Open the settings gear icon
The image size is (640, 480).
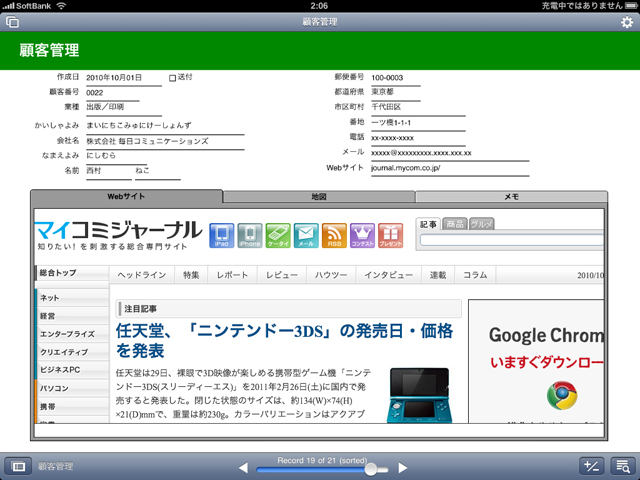(627, 22)
